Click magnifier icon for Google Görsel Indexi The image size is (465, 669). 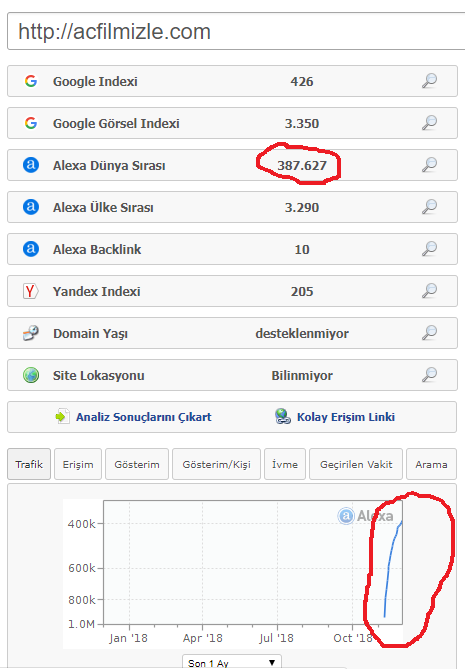[430, 122]
